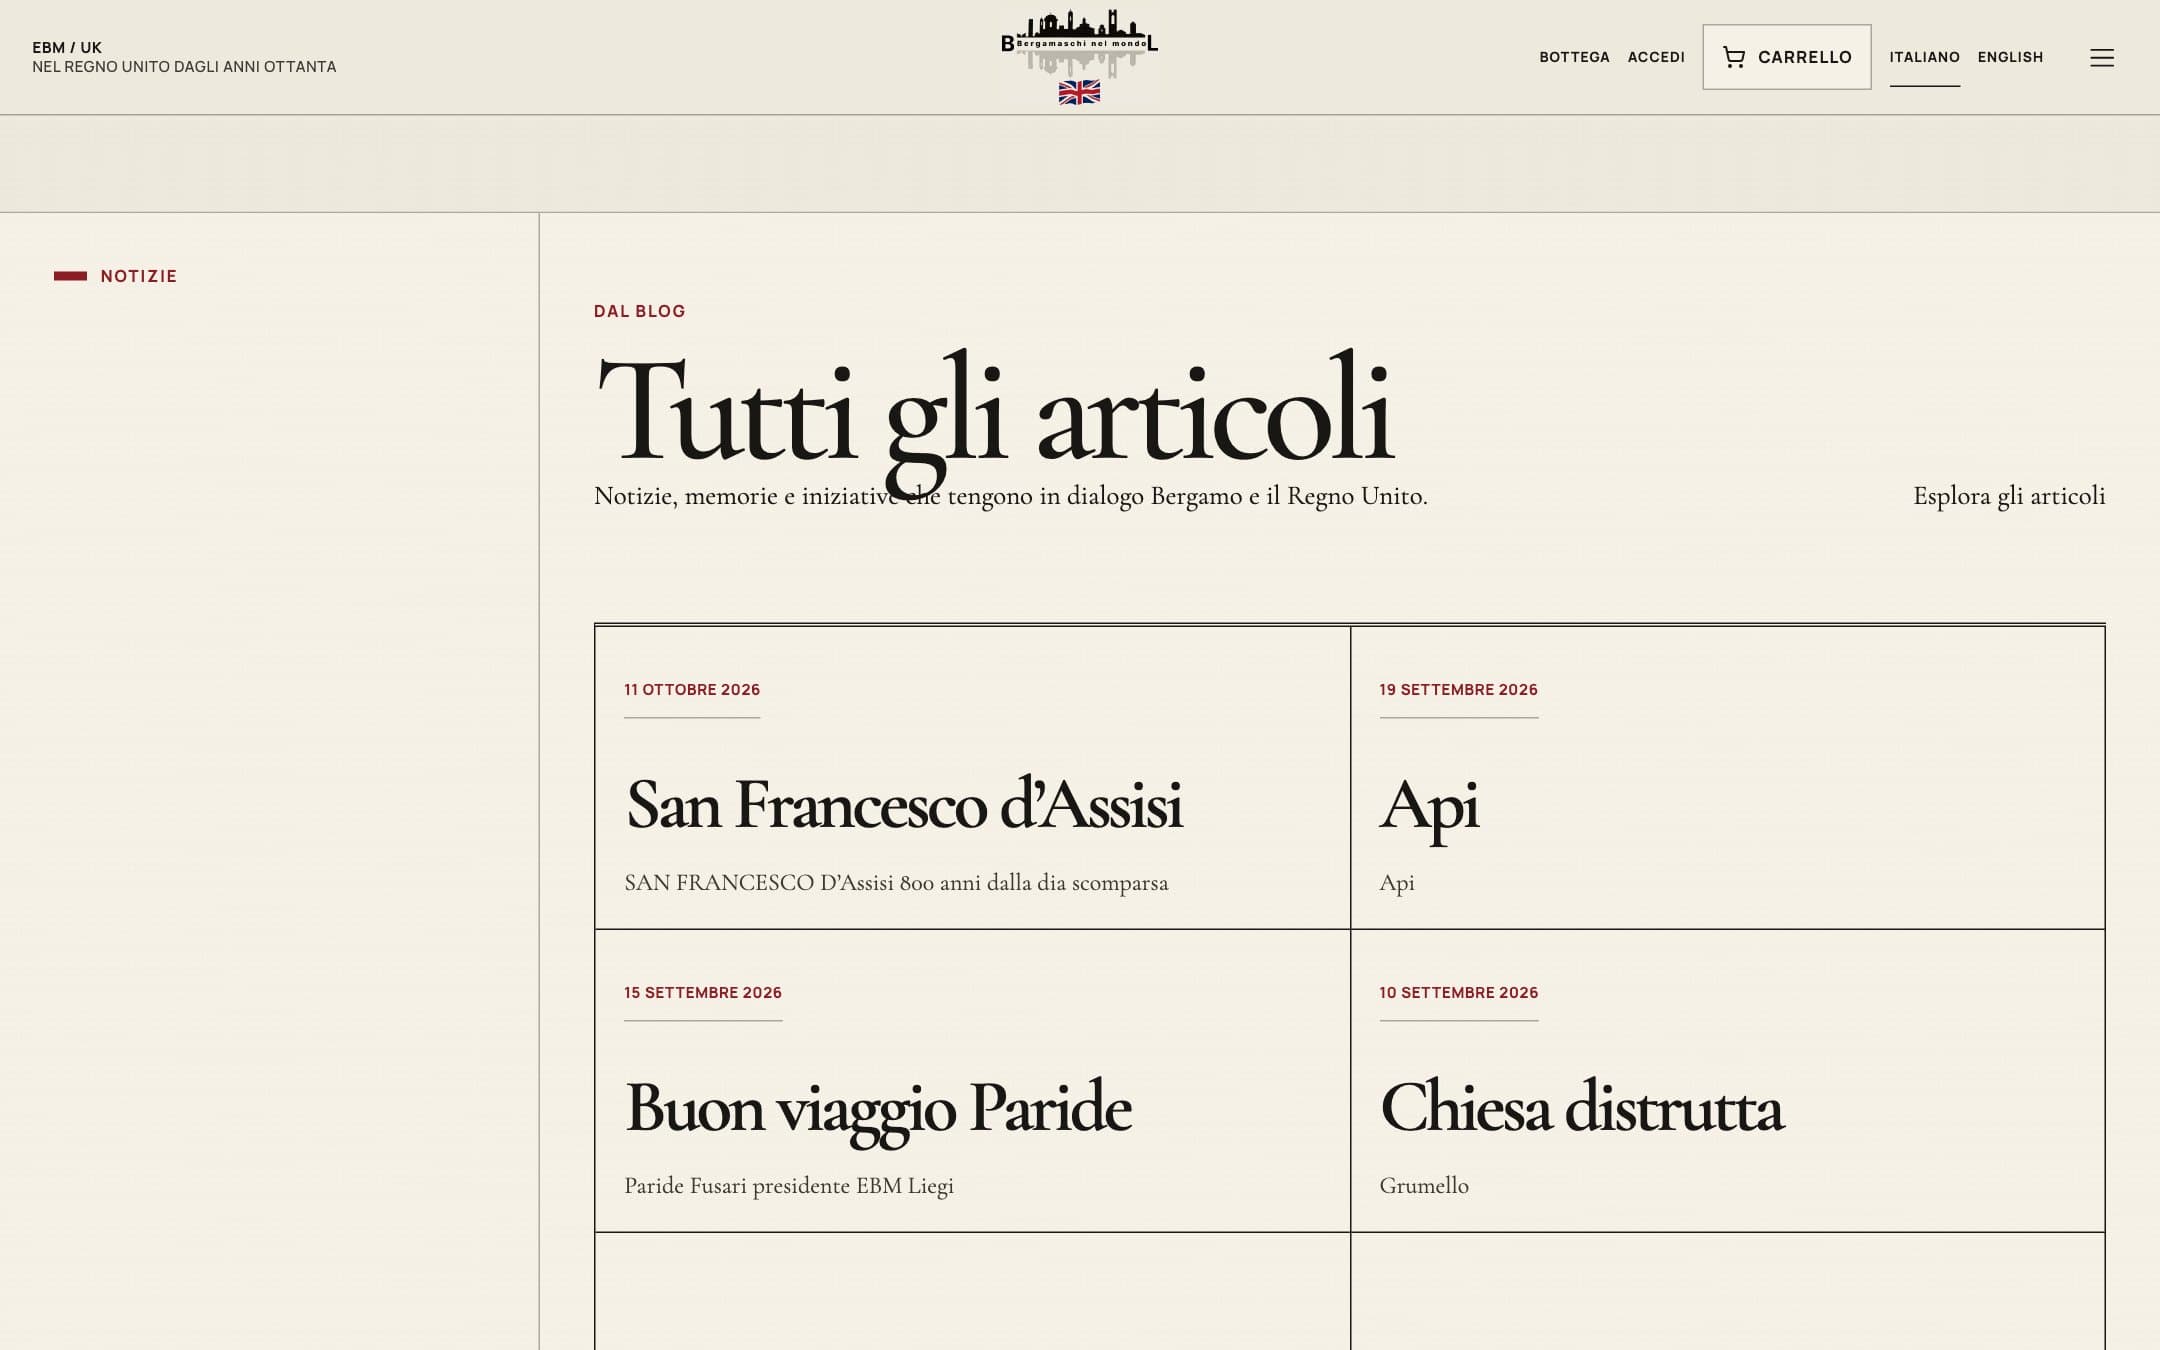Viewport: 2160px width, 1350px height.
Task: Switch language to English
Action: pos(2010,57)
